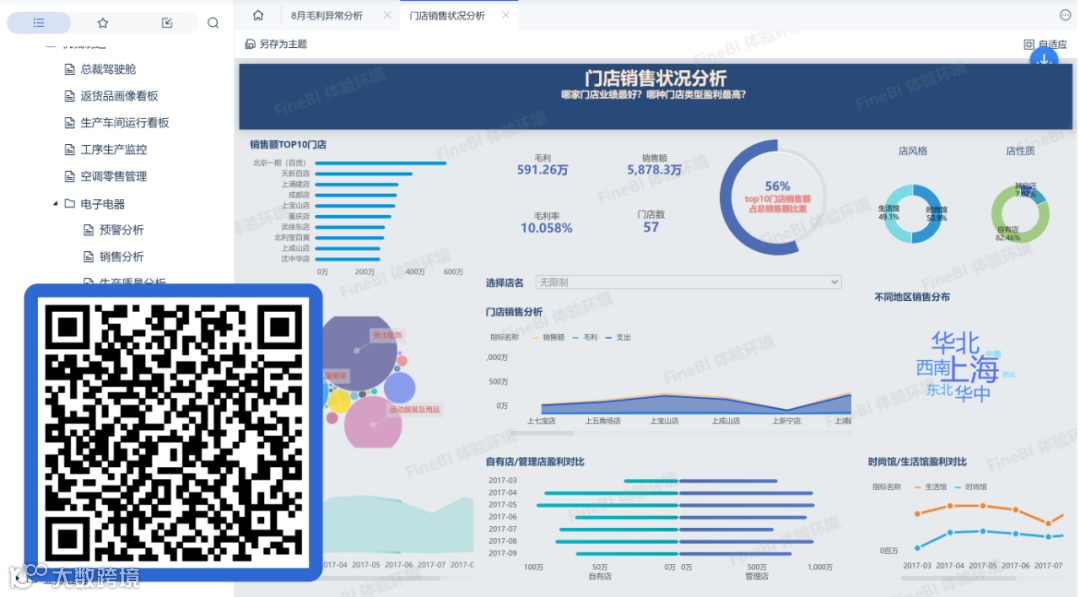
Task: Click 华中 in the word cloud
Action: (973, 394)
